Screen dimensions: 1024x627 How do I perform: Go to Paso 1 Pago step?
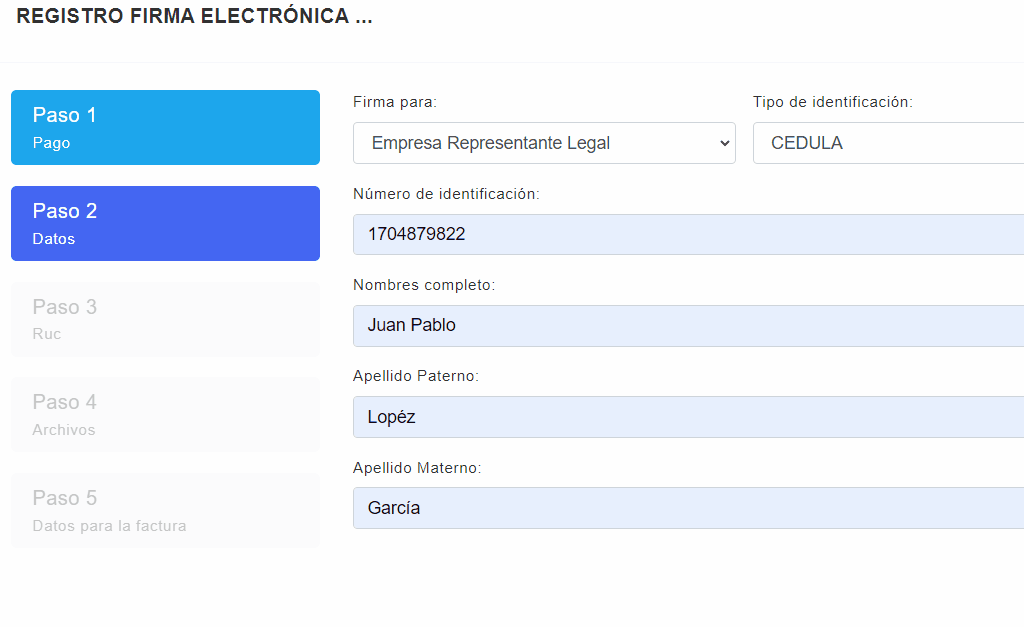click(x=165, y=127)
